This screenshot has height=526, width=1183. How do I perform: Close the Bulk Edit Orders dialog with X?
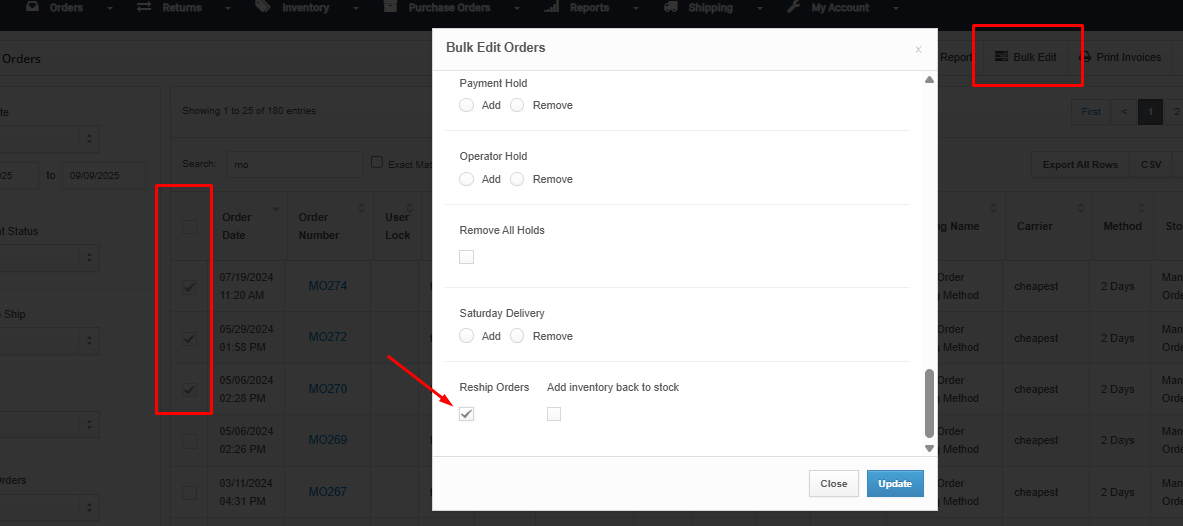pyautogui.click(x=918, y=49)
